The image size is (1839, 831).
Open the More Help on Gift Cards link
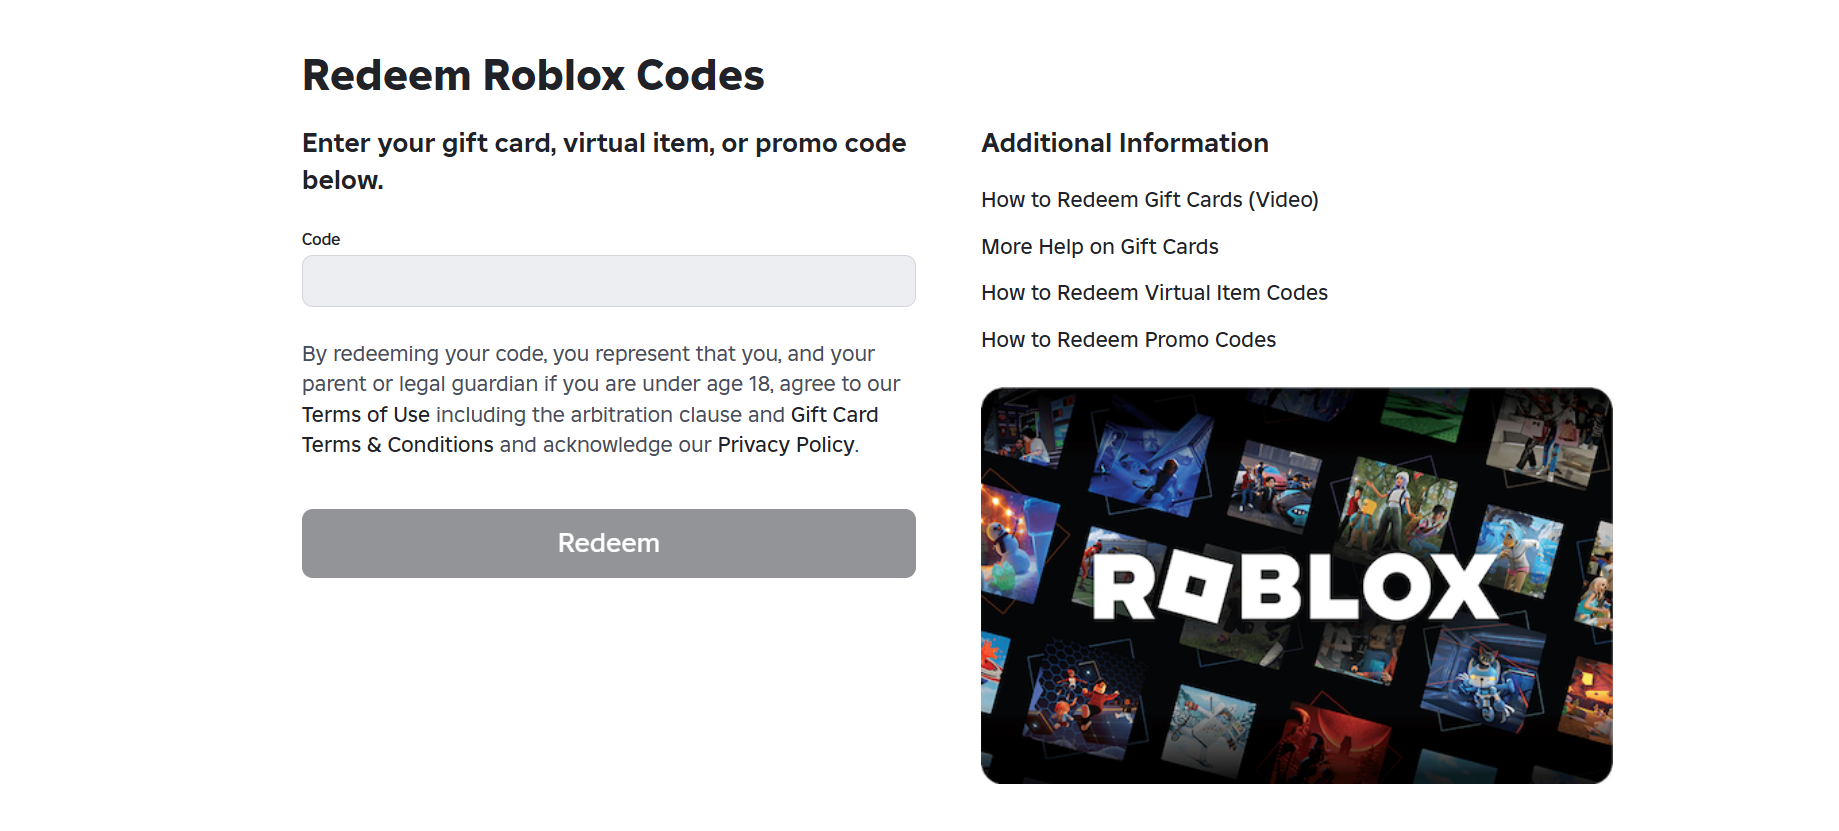[1099, 247]
